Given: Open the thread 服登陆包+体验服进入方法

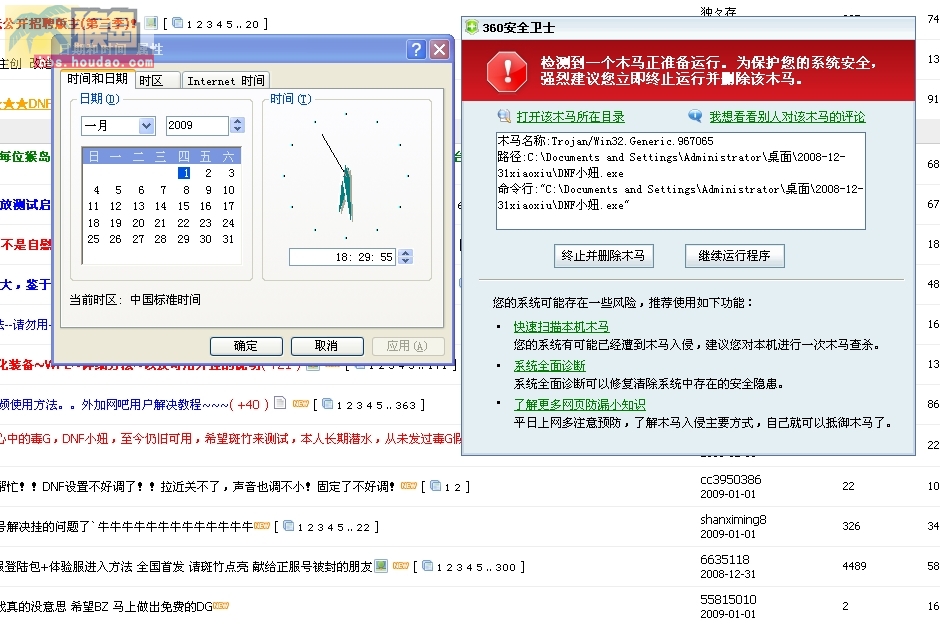Looking at the screenshot, I should [x=186, y=566].
